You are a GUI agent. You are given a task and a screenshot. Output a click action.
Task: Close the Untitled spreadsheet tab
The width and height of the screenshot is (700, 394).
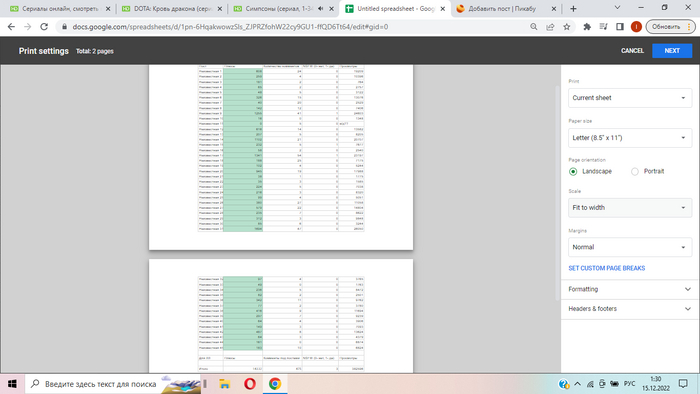click(442, 8)
